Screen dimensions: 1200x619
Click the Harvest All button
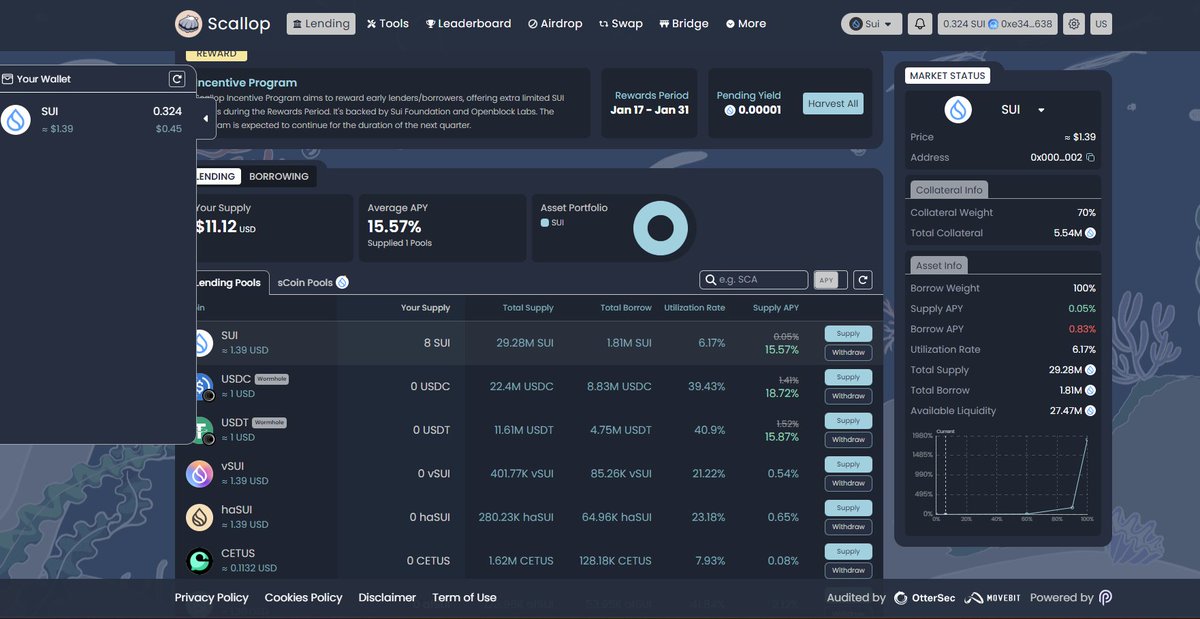pyautogui.click(x=833, y=104)
